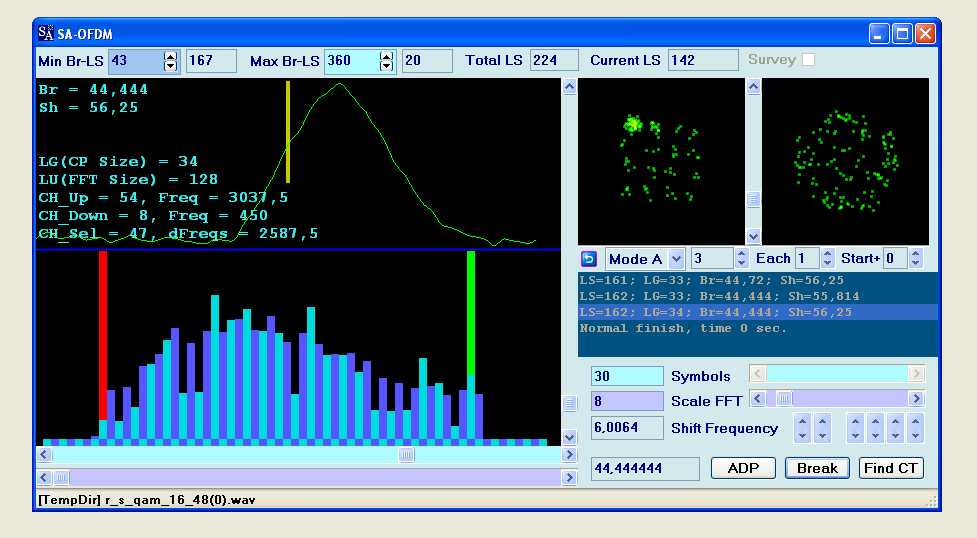
Task: Click the Each value spinner arrows
Action: point(828,259)
